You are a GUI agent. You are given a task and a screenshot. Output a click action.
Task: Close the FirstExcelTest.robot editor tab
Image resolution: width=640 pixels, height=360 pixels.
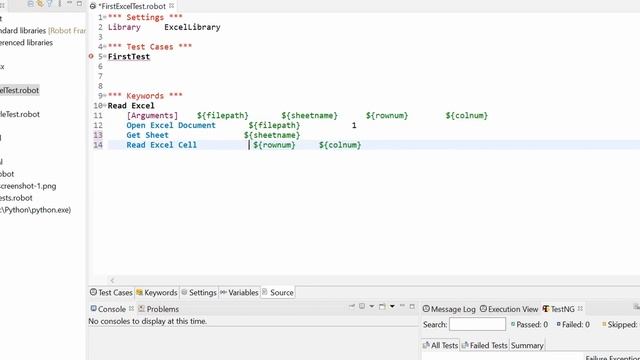pos(171,6)
